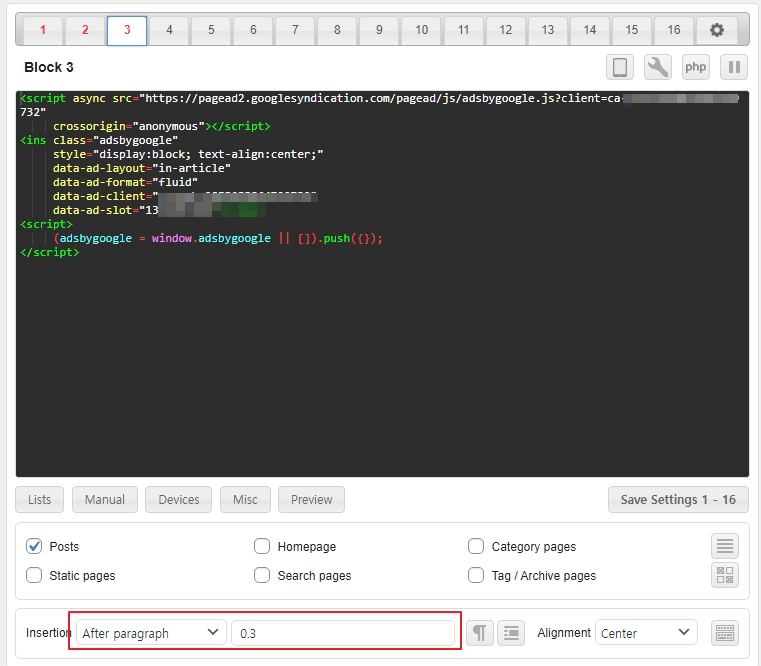The image size is (761, 666).
Task: Click the data-ad-layout="in-article" code line
Action: tap(142, 168)
